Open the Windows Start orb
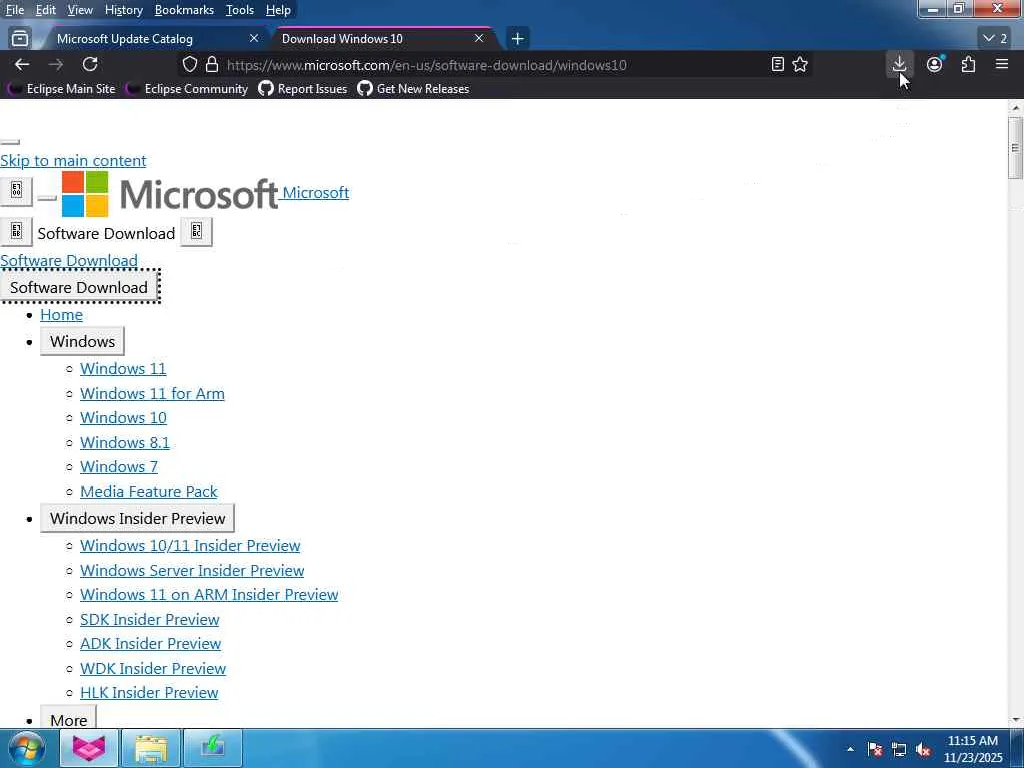1024x768 pixels. click(26, 748)
